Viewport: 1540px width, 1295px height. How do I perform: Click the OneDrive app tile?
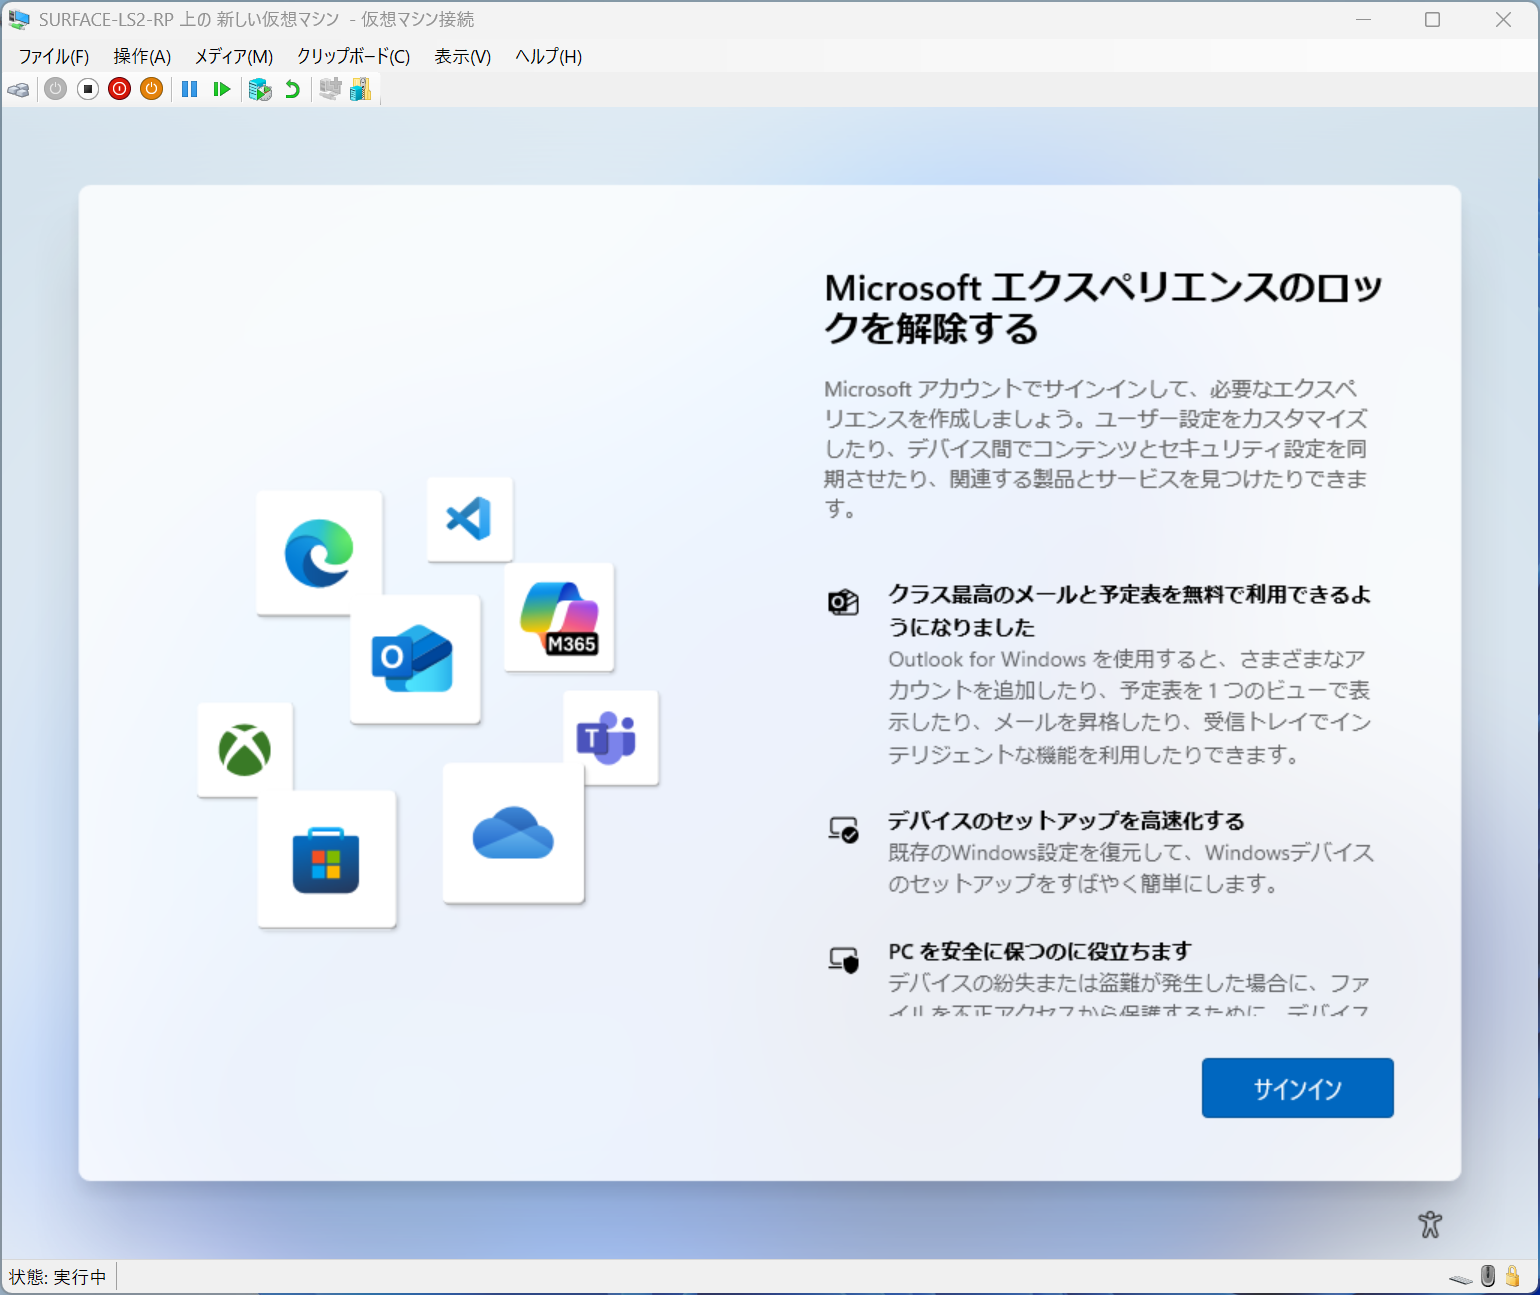(x=513, y=837)
